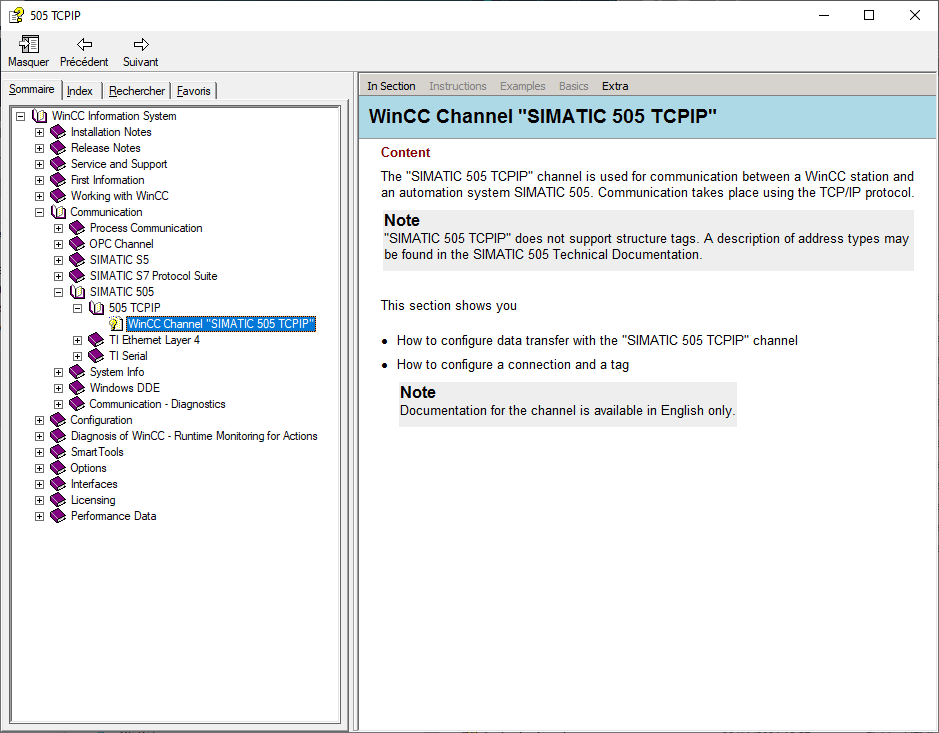939x733 pixels.
Task: Click the Extra section link
Action: click(x=615, y=86)
